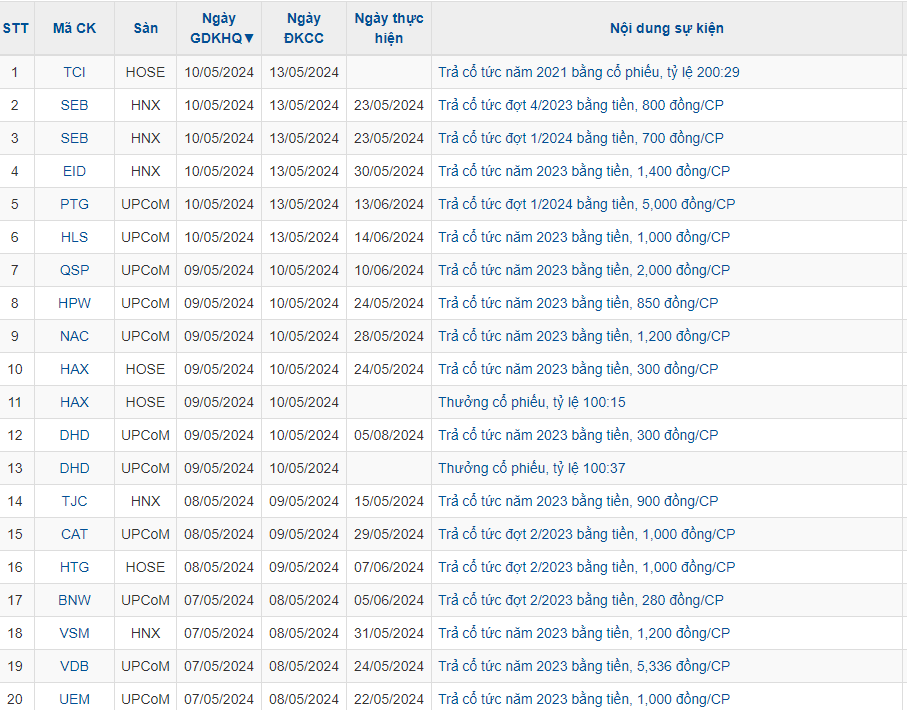Open the NAC stock code link

pyautogui.click(x=74, y=336)
